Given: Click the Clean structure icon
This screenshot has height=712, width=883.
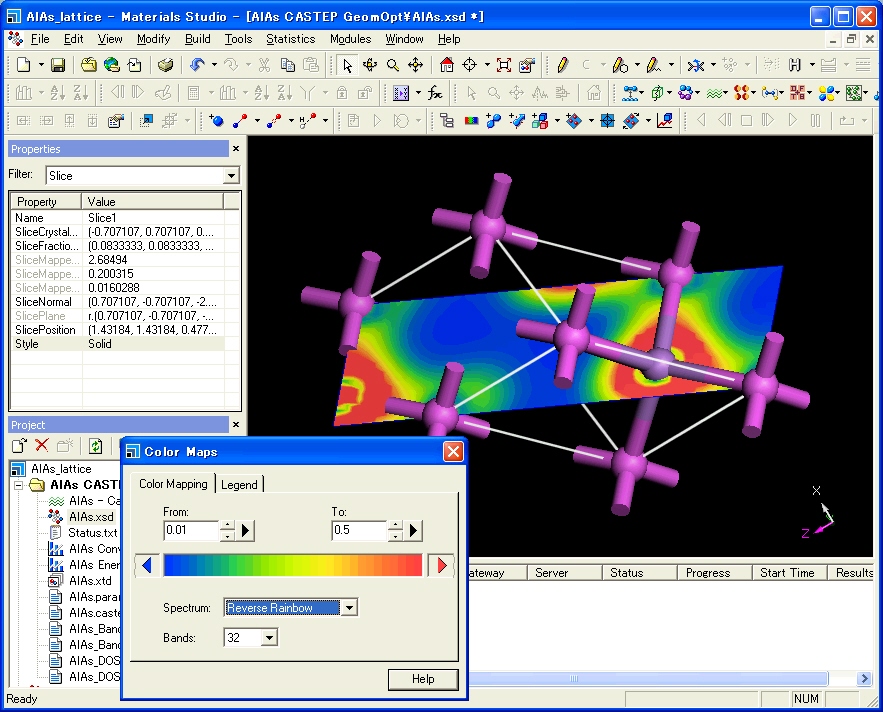Looking at the screenshot, I should click(x=695, y=65).
